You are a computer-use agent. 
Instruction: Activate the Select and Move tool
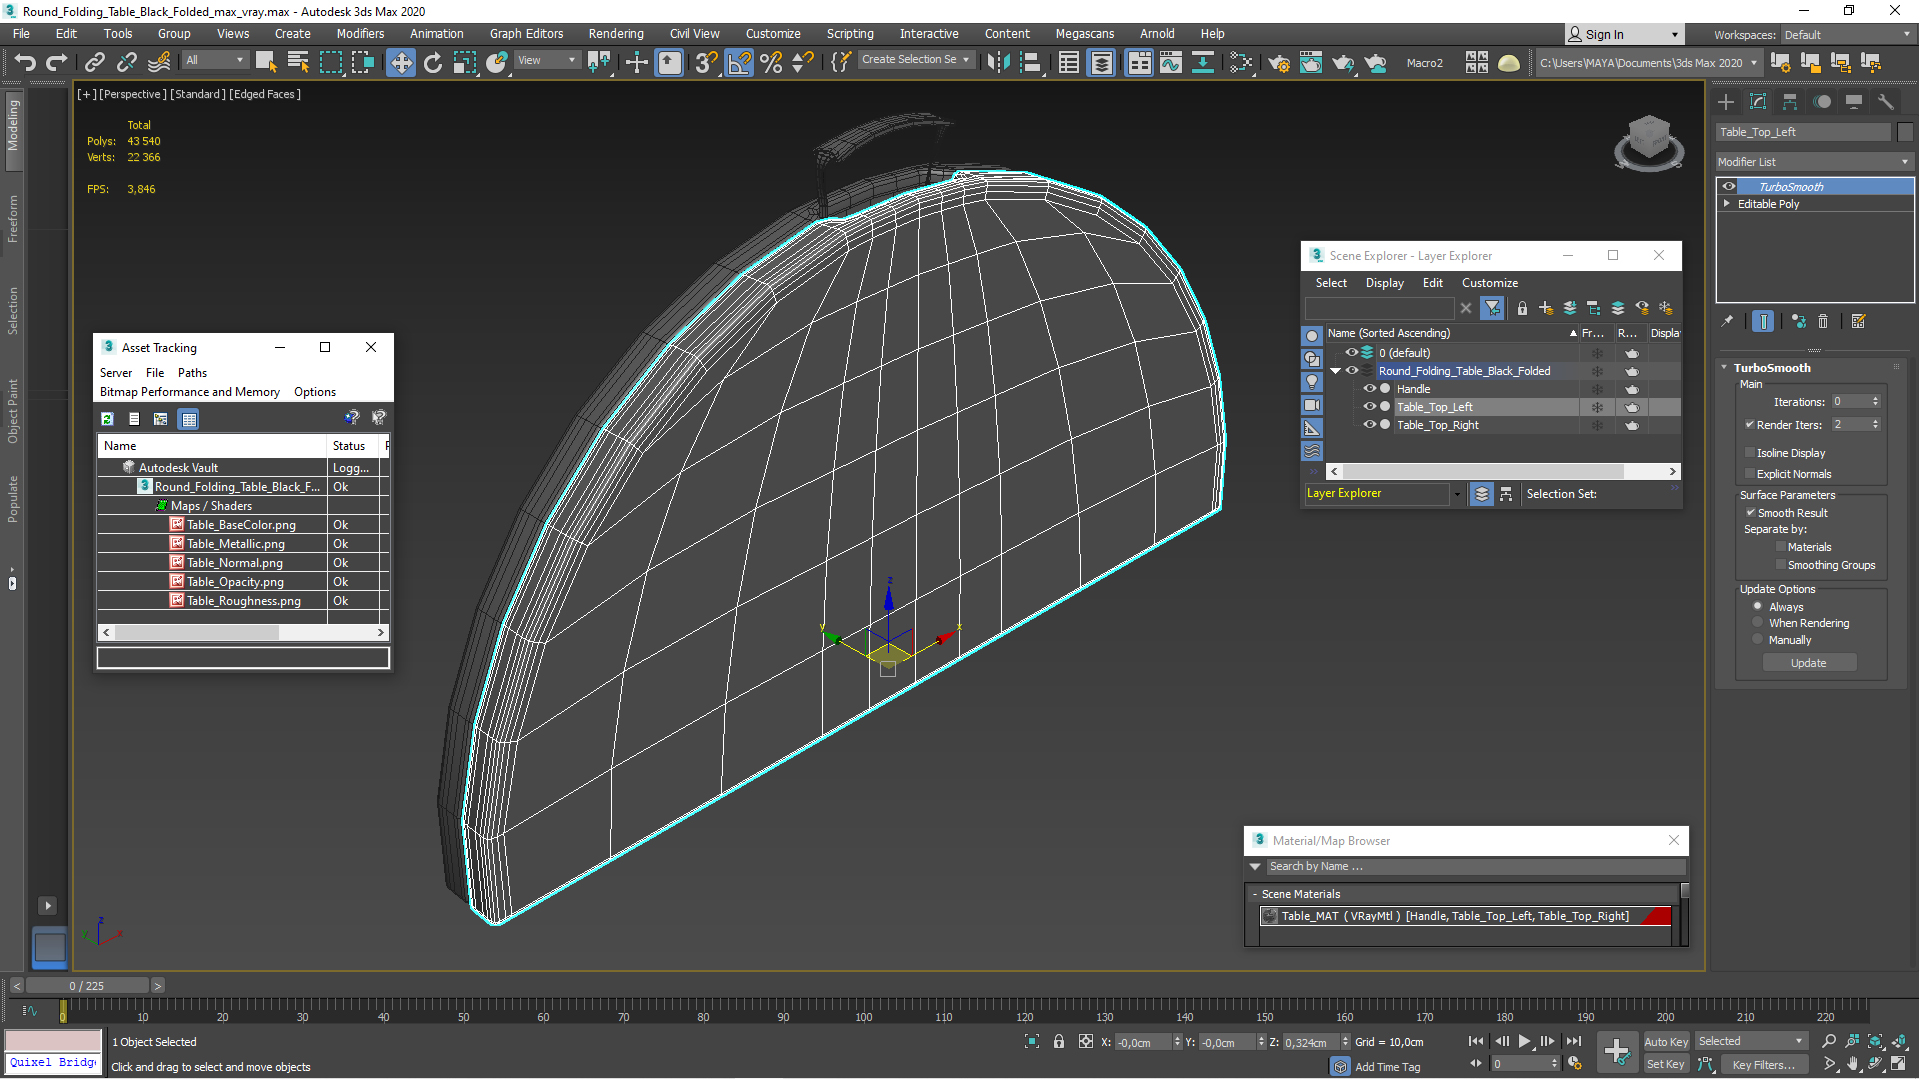click(x=401, y=63)
